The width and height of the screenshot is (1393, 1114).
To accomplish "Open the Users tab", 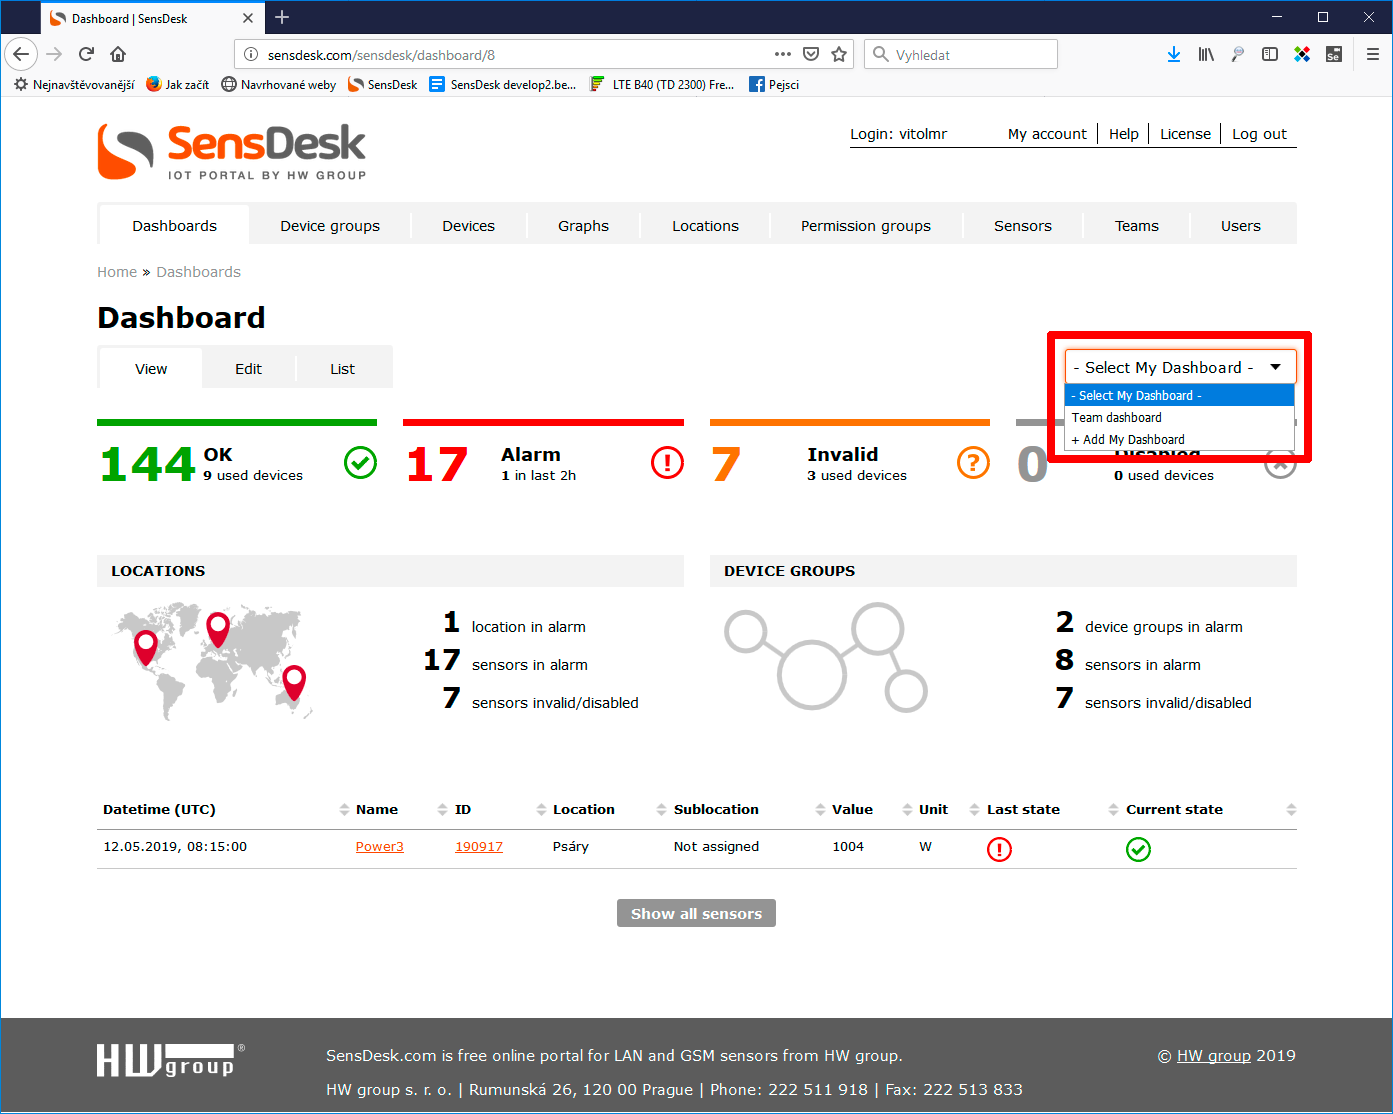I will 1240,225.
